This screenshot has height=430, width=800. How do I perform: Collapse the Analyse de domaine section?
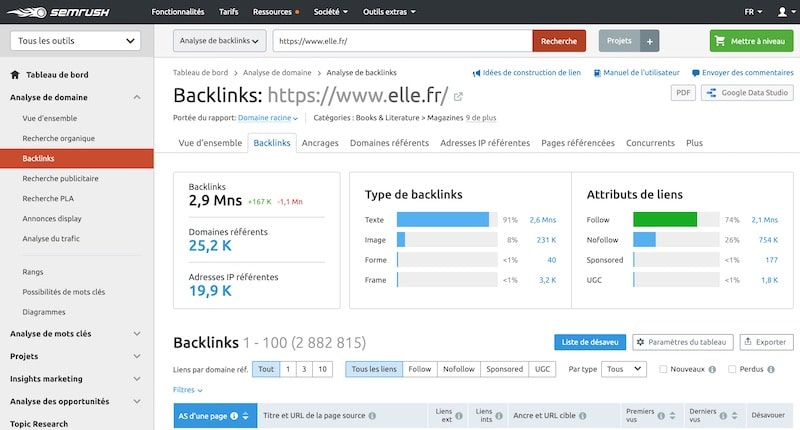(137, 97)
